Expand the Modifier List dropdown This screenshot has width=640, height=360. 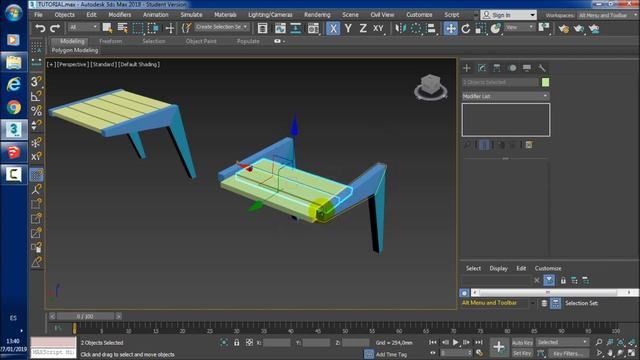505,96
